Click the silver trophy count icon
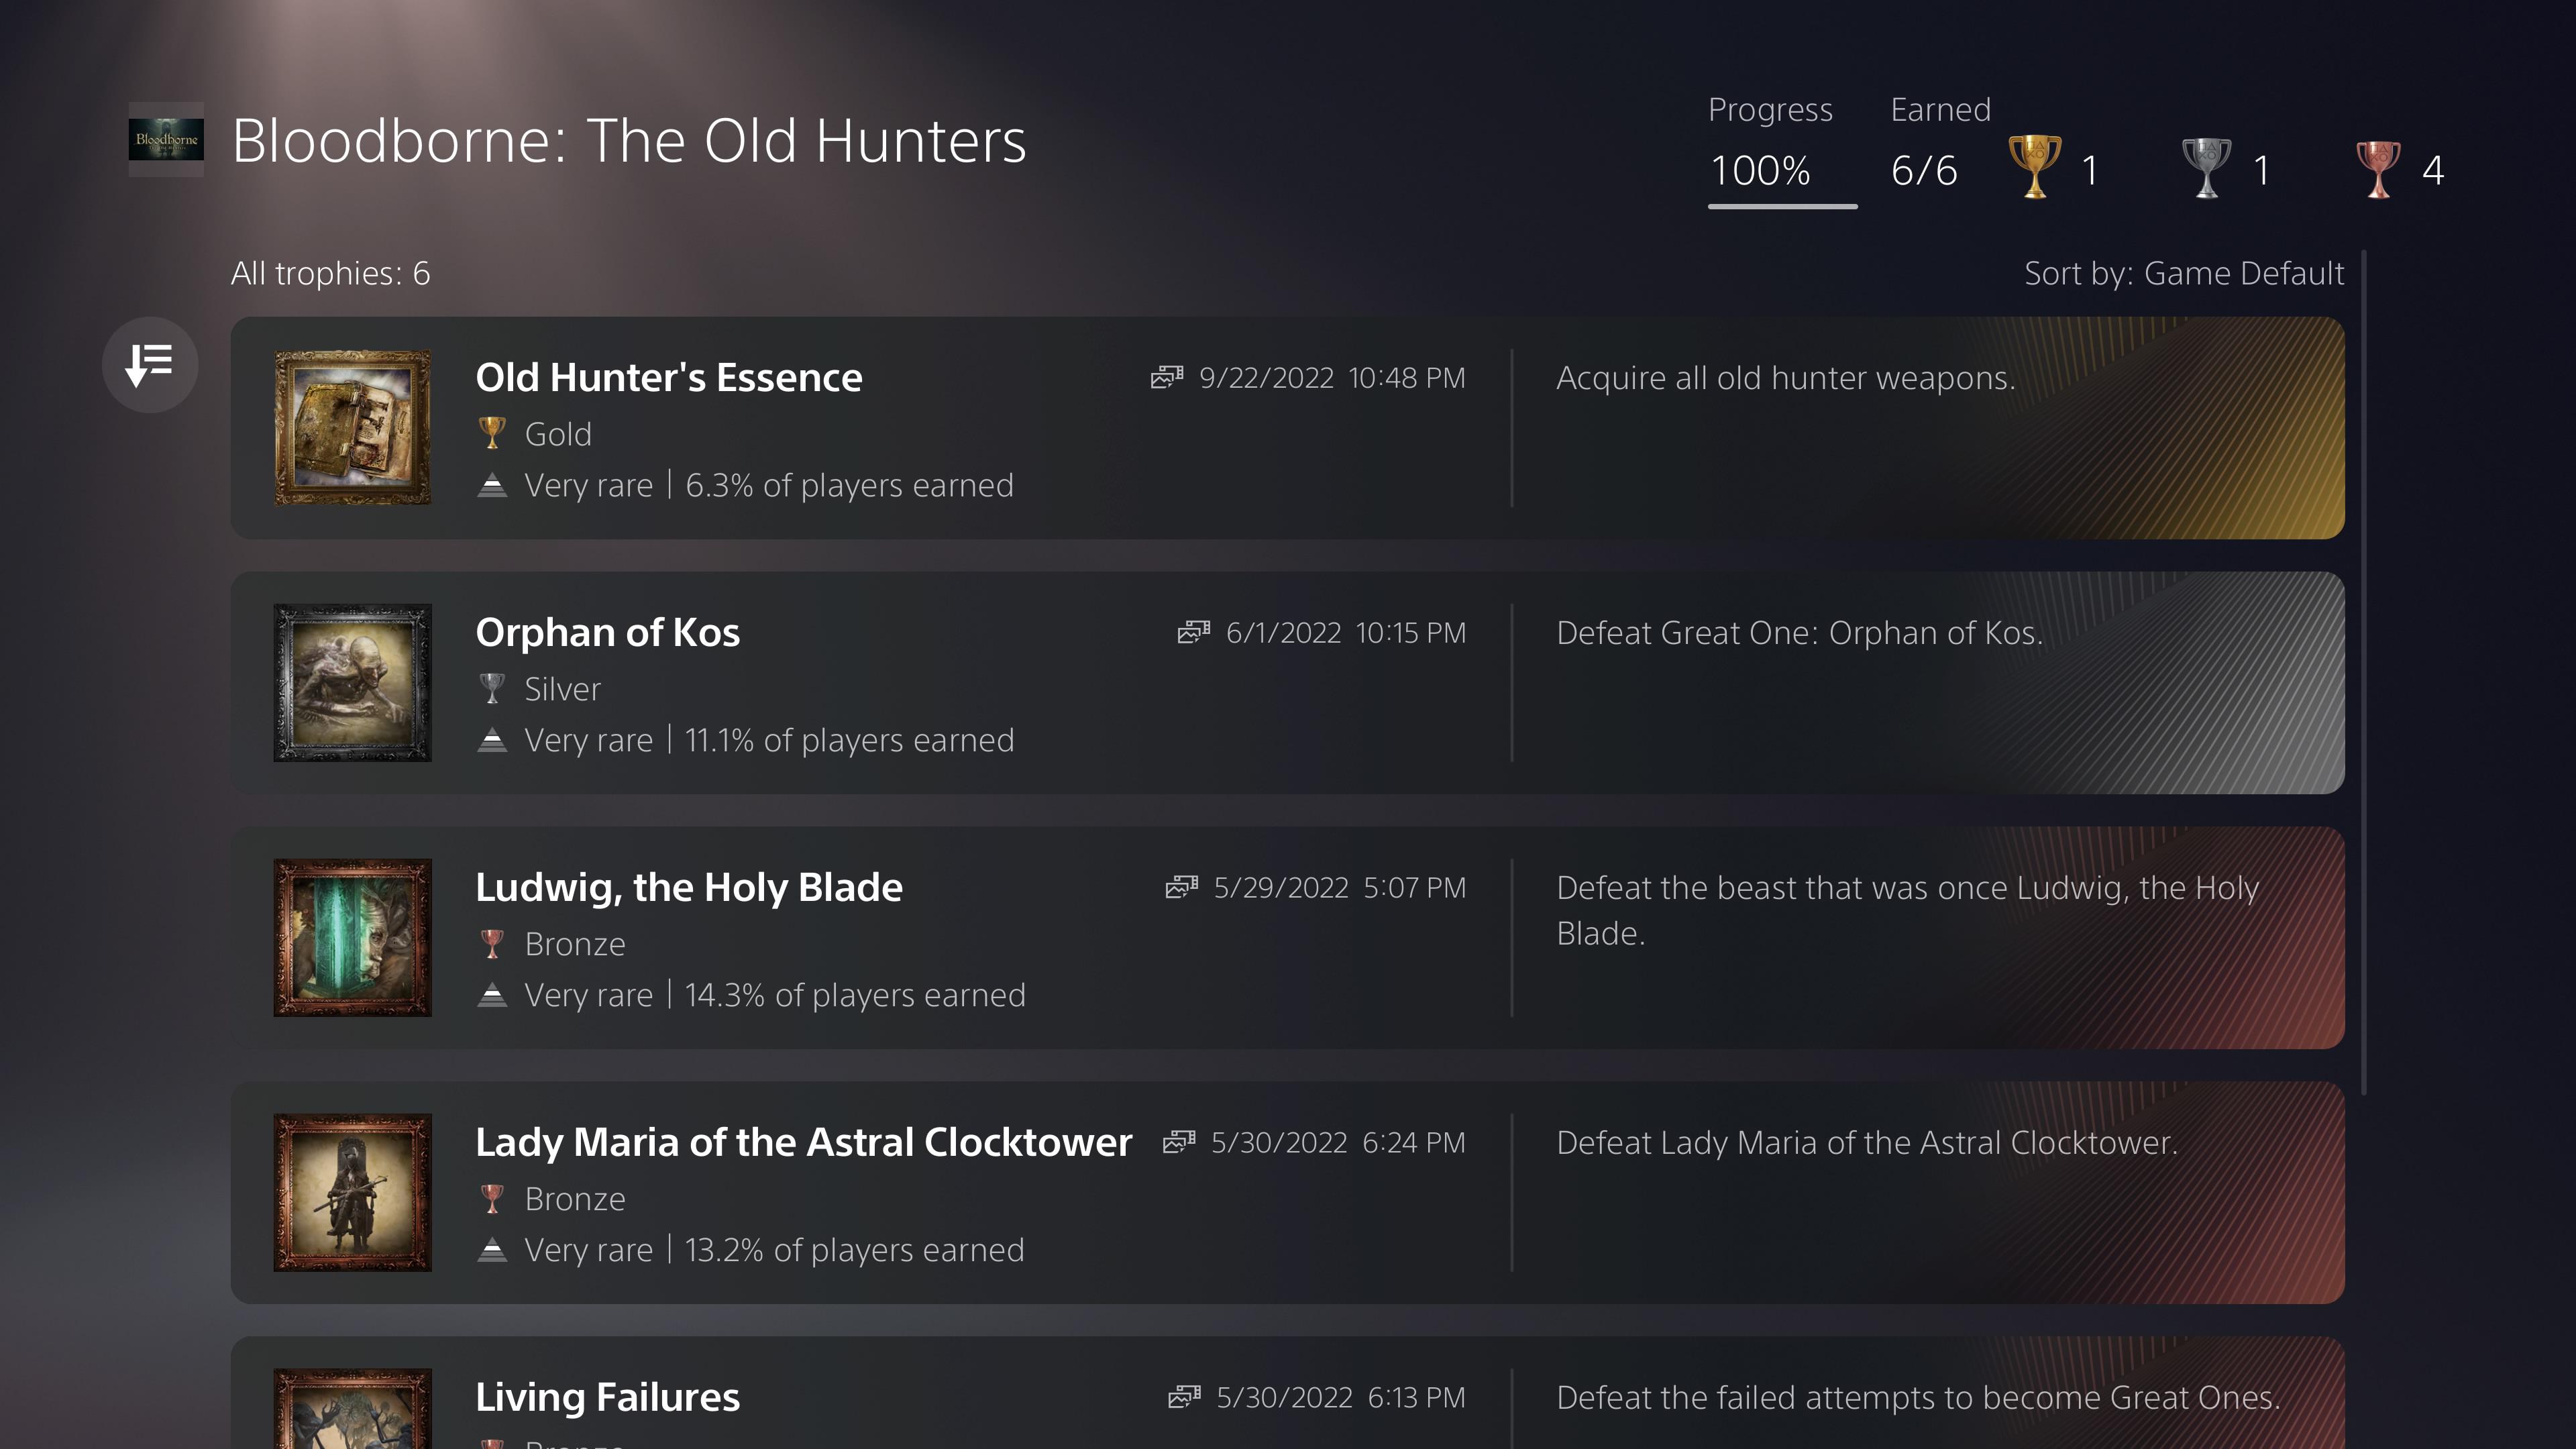 2206,168
